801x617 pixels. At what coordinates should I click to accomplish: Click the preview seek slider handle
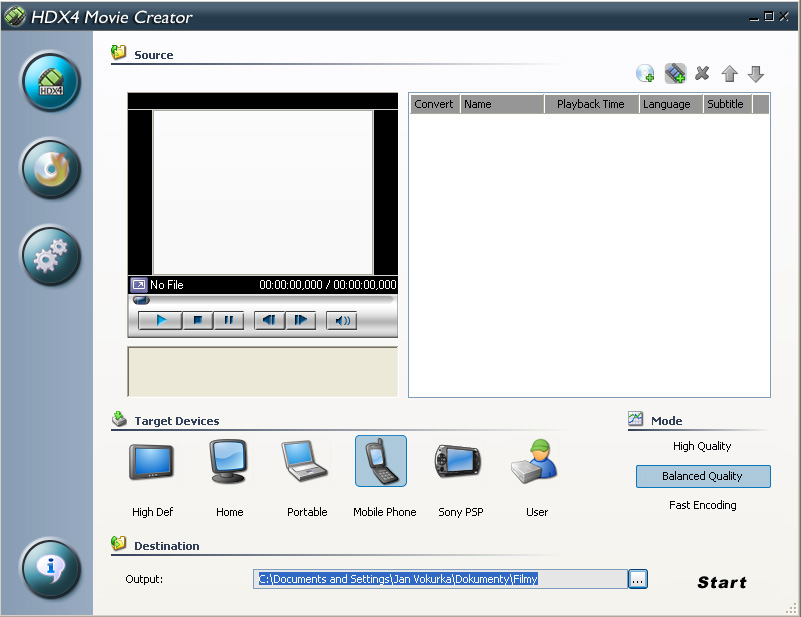point(141,300)
